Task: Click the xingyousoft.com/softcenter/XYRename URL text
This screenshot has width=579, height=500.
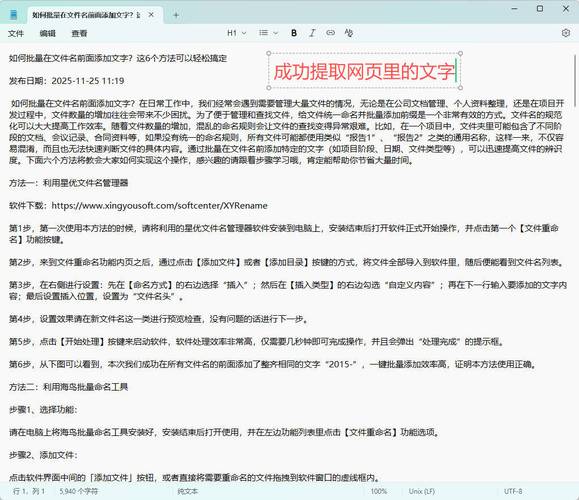Action: pyautogui.click(x=159, y=206)
